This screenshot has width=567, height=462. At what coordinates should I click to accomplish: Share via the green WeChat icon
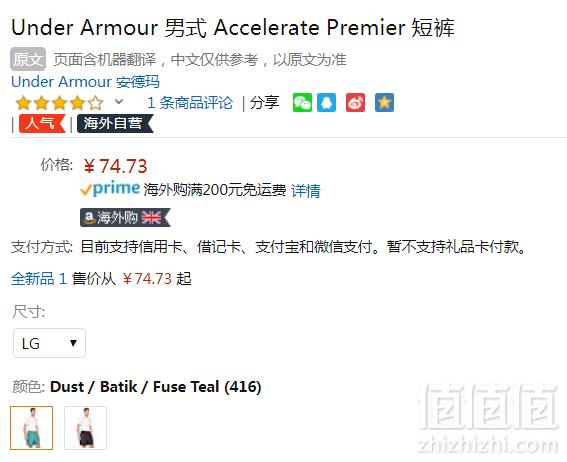(302, 103)
